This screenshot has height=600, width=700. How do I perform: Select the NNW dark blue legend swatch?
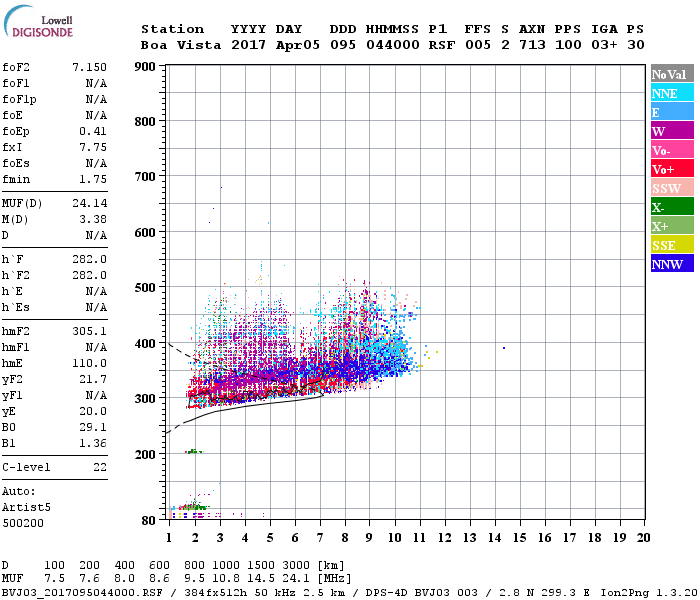click(x=672, y=263)
